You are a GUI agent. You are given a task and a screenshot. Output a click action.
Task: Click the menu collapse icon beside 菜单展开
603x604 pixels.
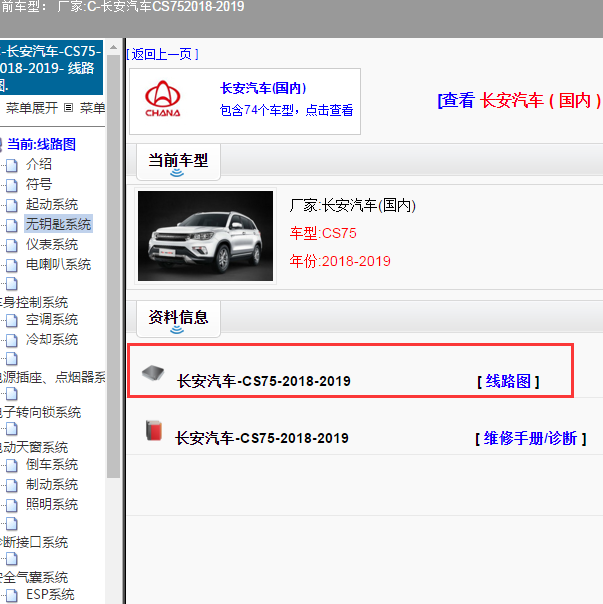[x=68, y=107]
